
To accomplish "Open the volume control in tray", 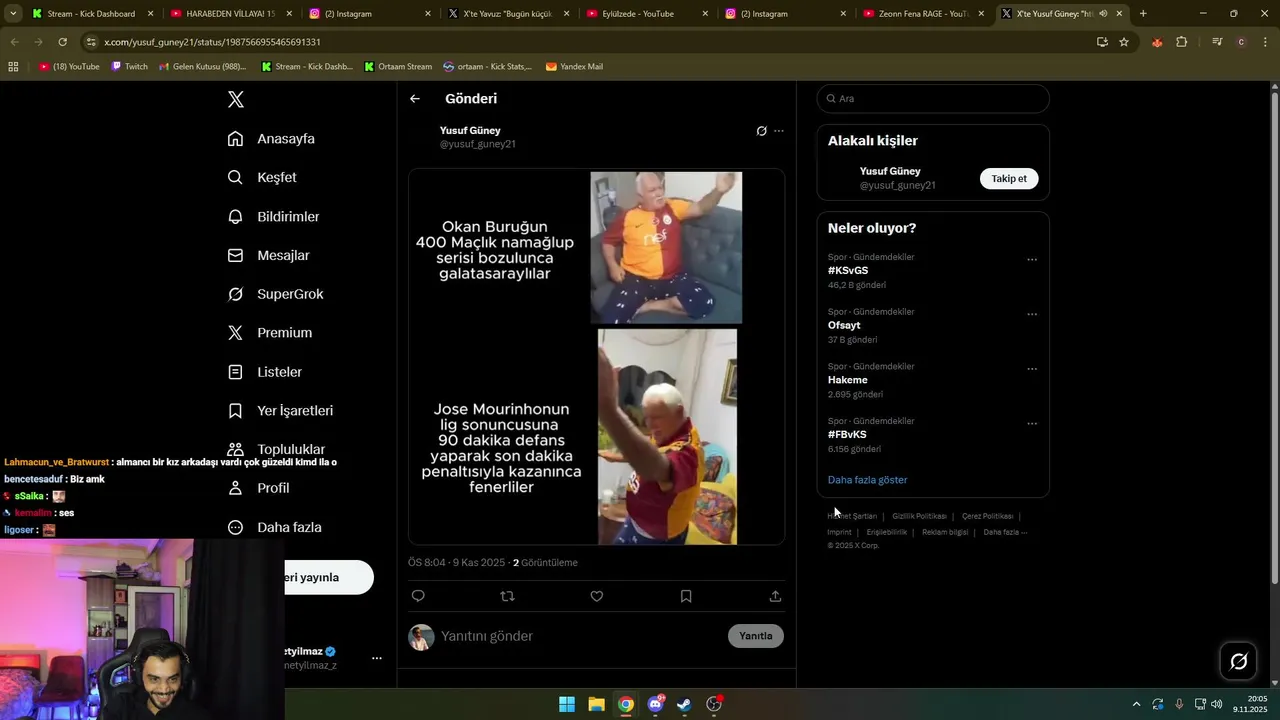I will (1217, 704).
